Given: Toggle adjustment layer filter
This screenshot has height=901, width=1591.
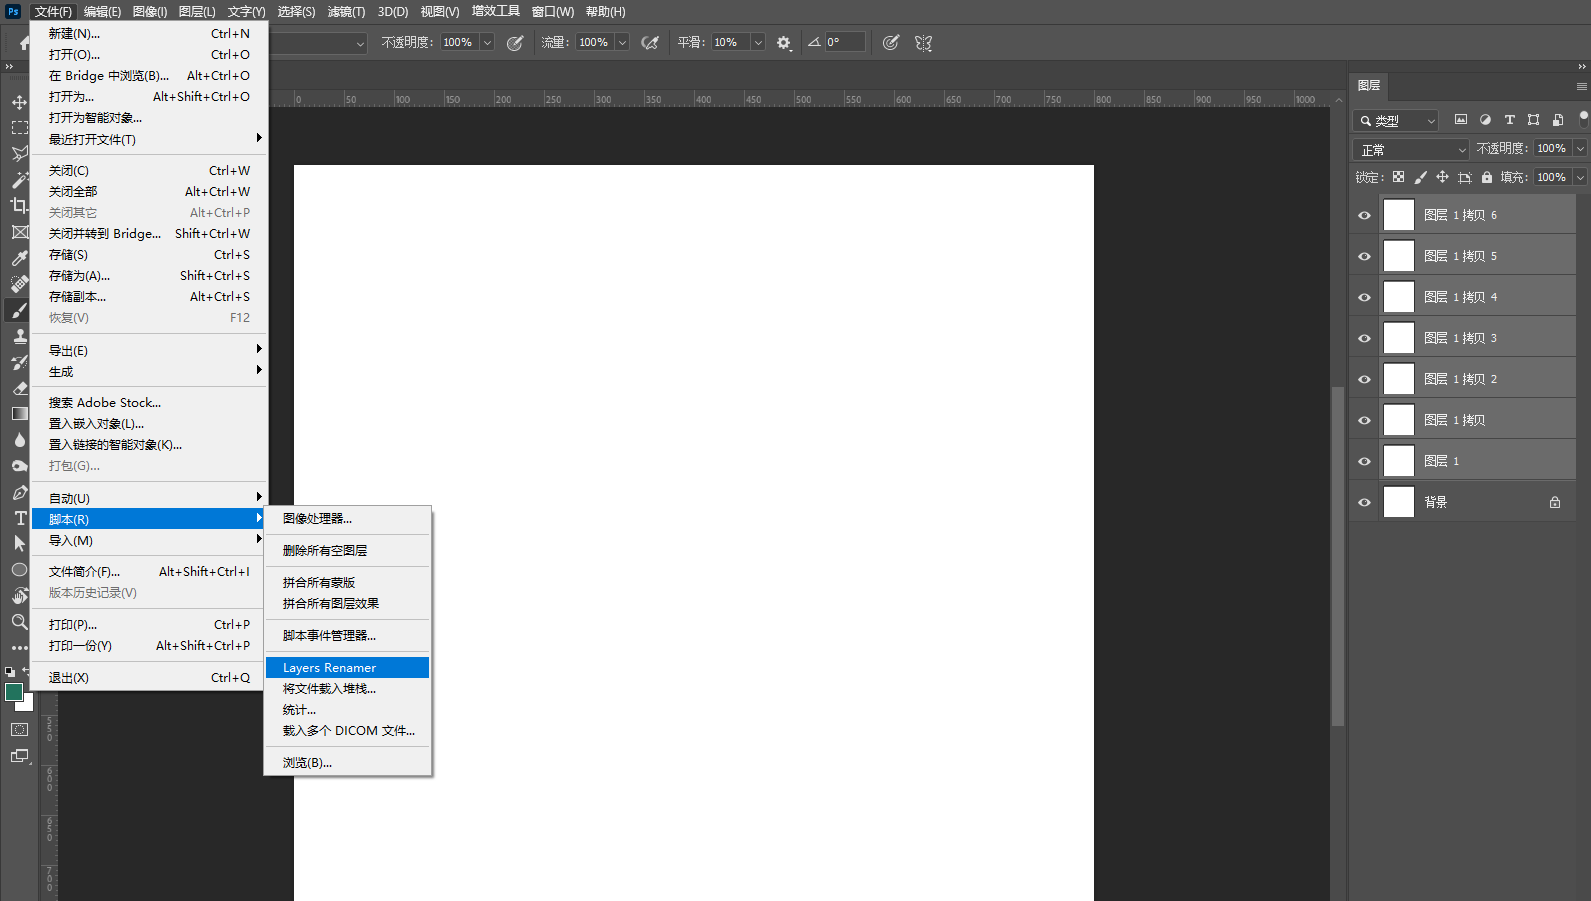Looking at the screenshot, I should point(1485,120).
